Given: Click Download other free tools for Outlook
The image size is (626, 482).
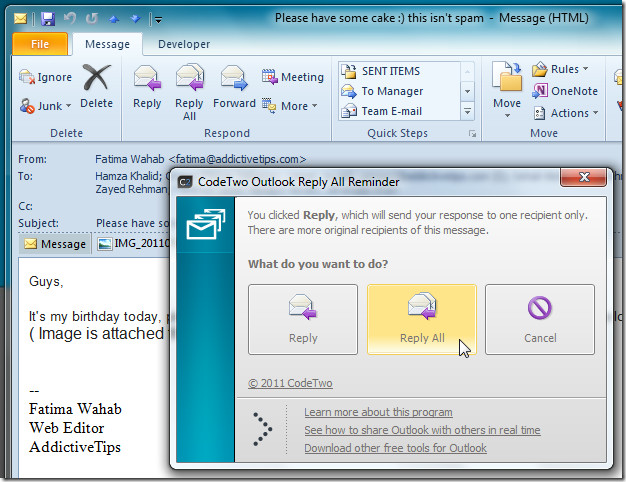Looking at the screenshot, I should coord(396,448).
